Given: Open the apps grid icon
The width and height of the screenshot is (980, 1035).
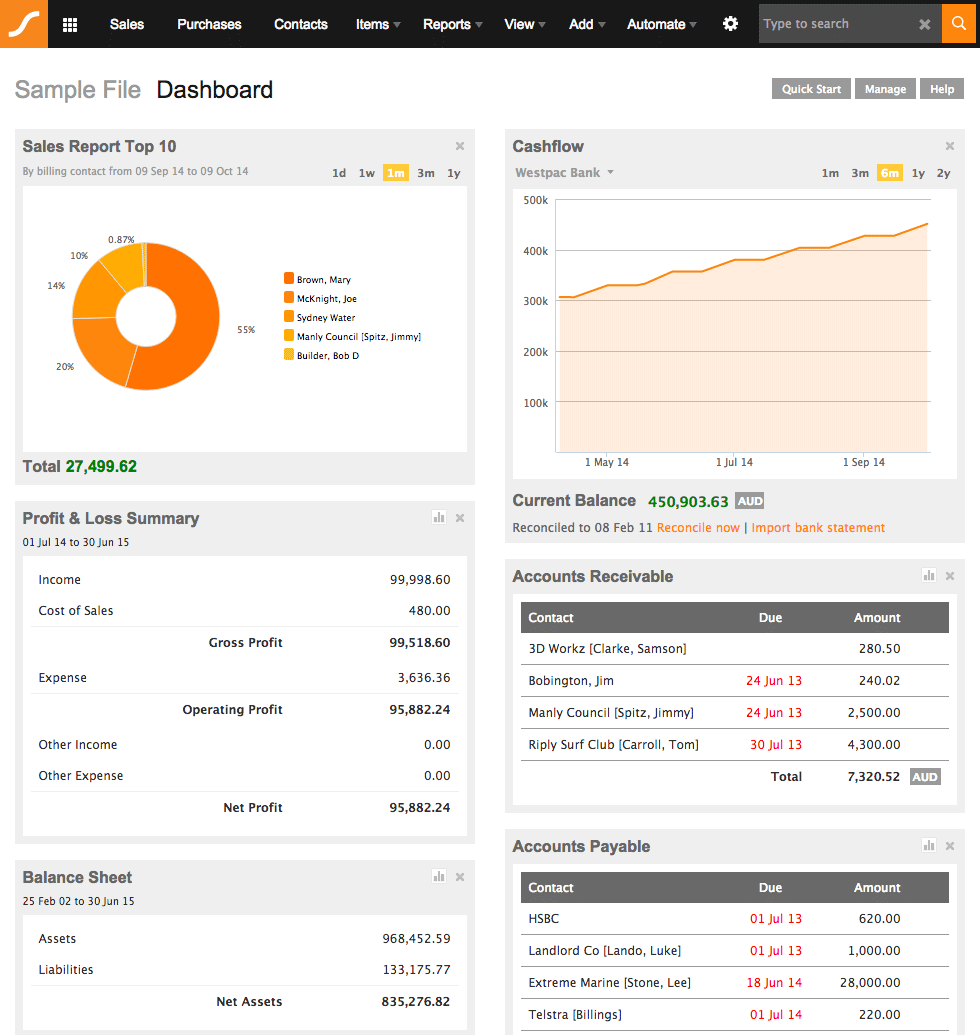Looking at the screenshot, I should (x=70, y=24).
